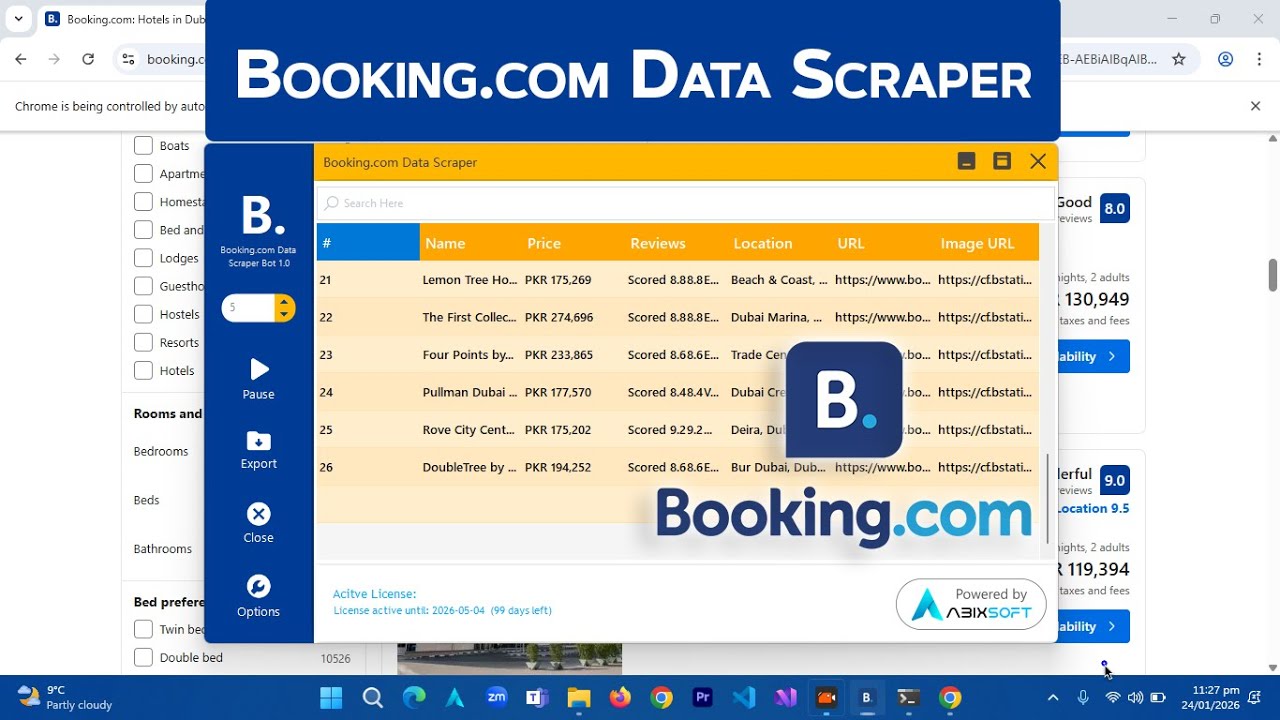This screenshot has height=720, width=1280.
Task: Click location Dubai Marina cell
Action: [x=776, y=317]
